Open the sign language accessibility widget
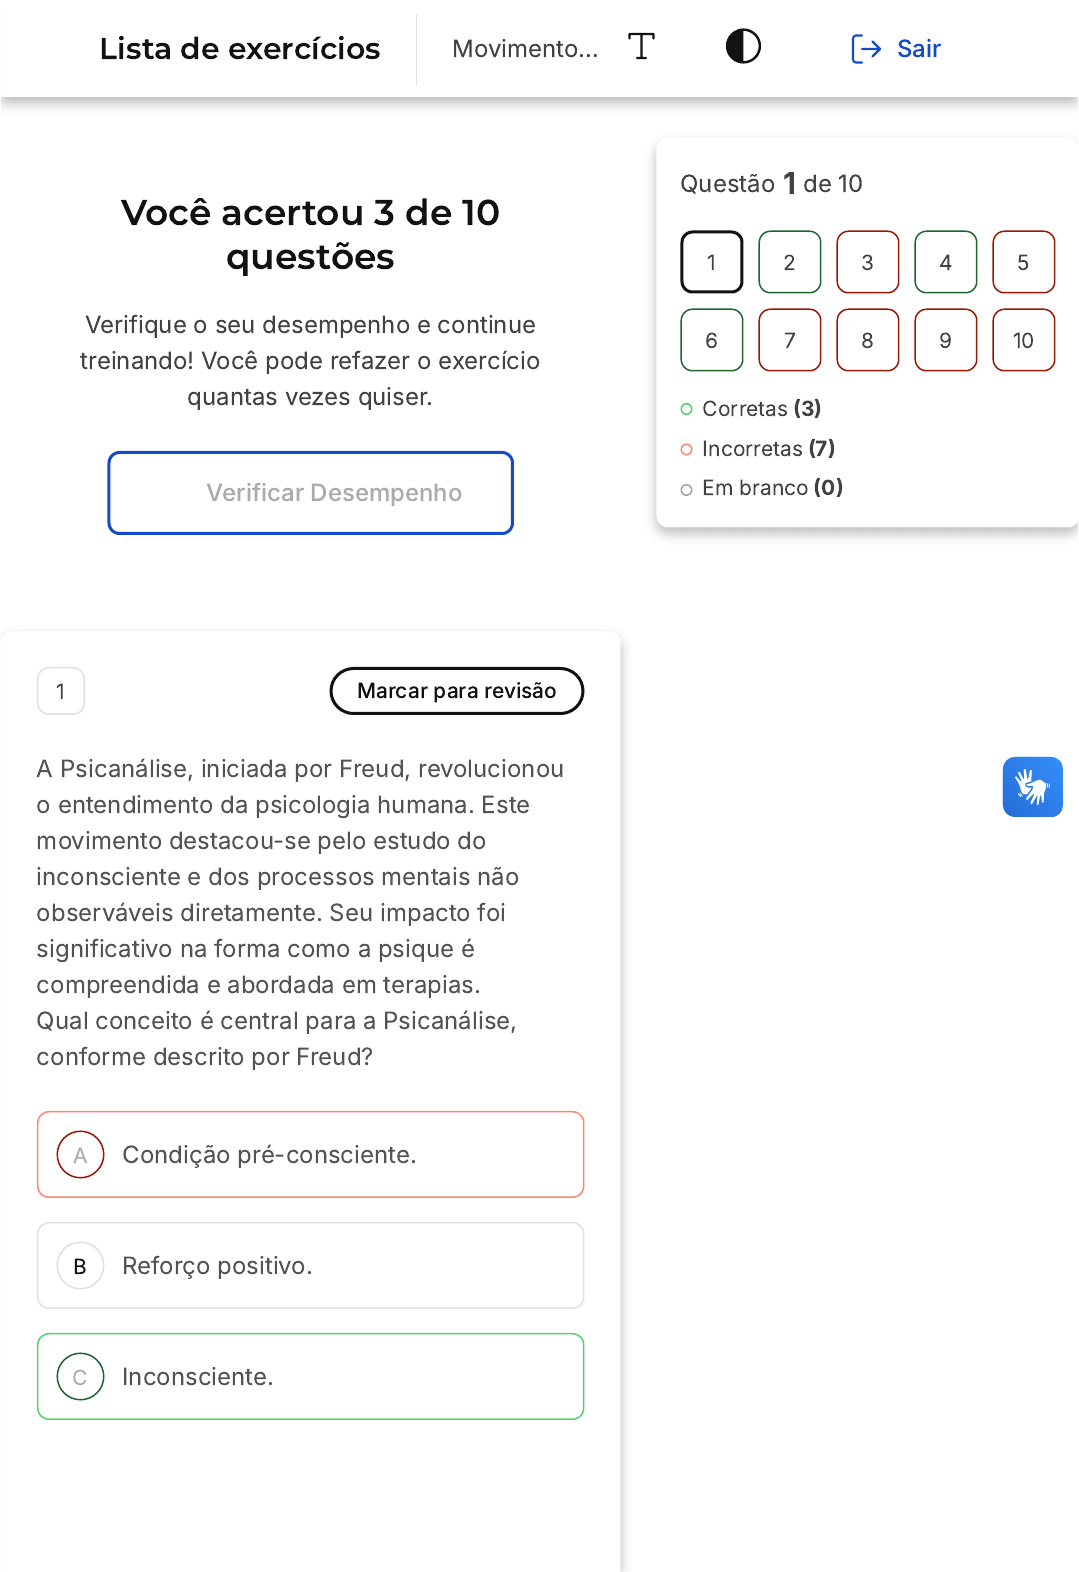The image size is (1079, 1572). coord(1032,787)
